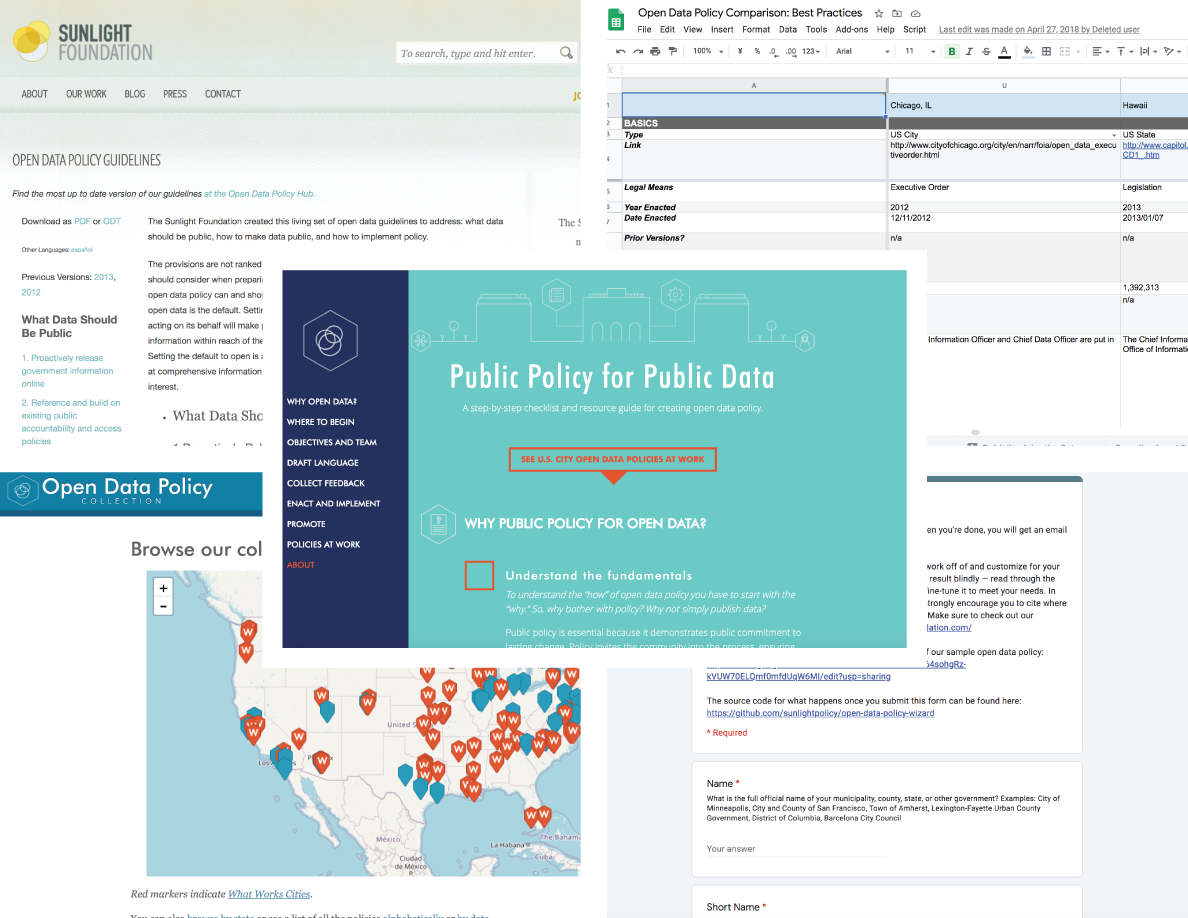Select POLICIES AT WORK in the sidebar
The width and height of the screenshot is (1188, 918).
(x=324, y=545)
